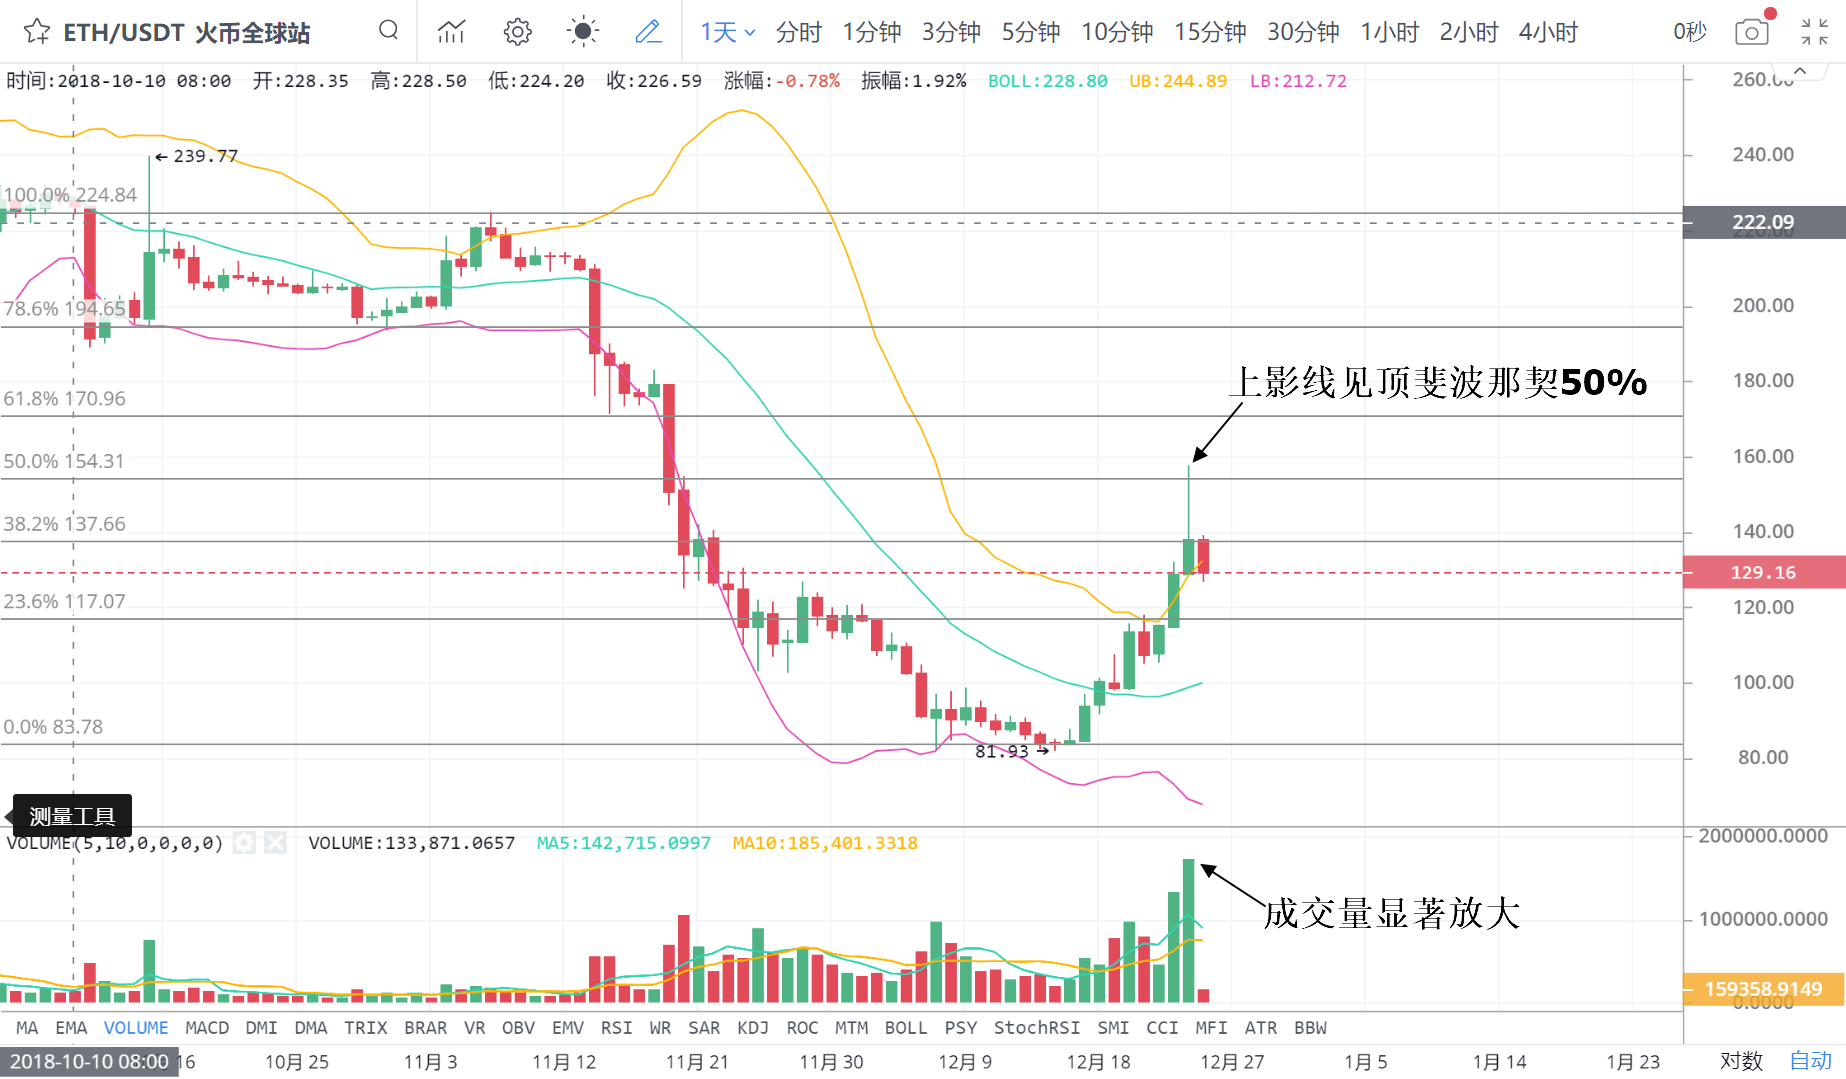Switch to 1小时 timeframe
Viewport: 1846px width, 1079px height.
tap(1389, 32)
